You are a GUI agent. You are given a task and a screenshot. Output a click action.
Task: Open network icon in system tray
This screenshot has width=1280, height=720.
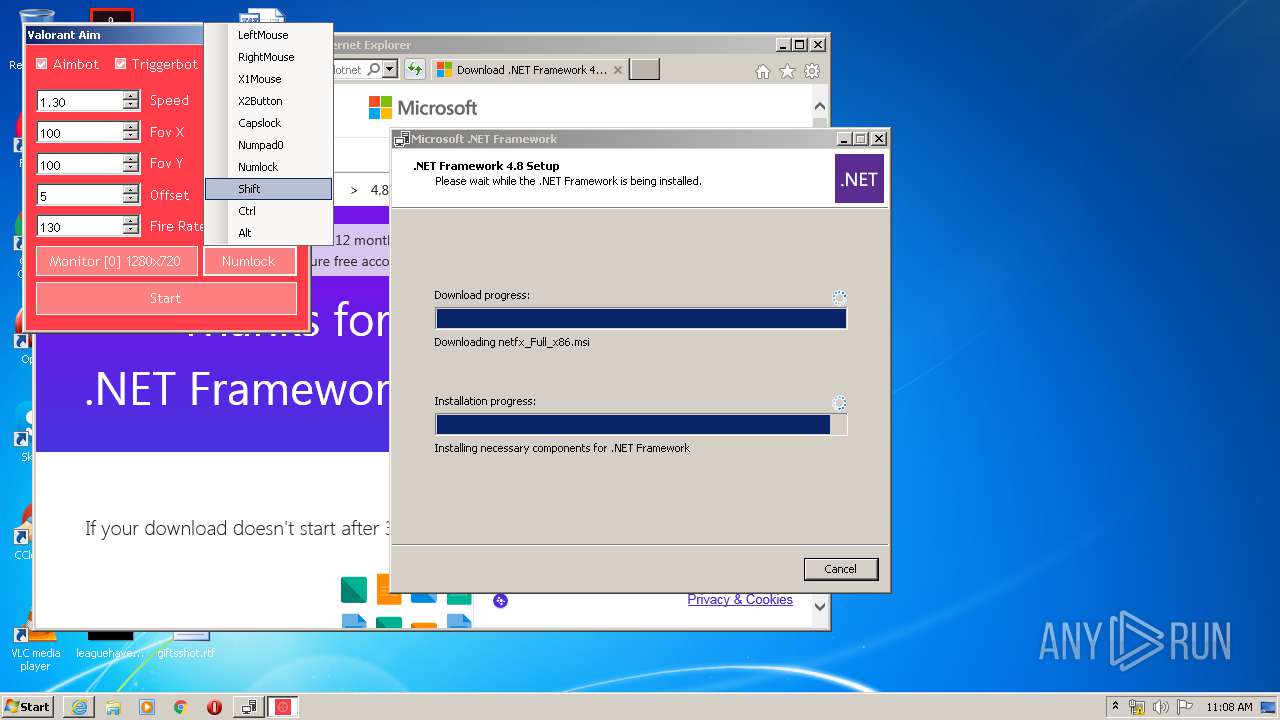tap(1137, 707)
